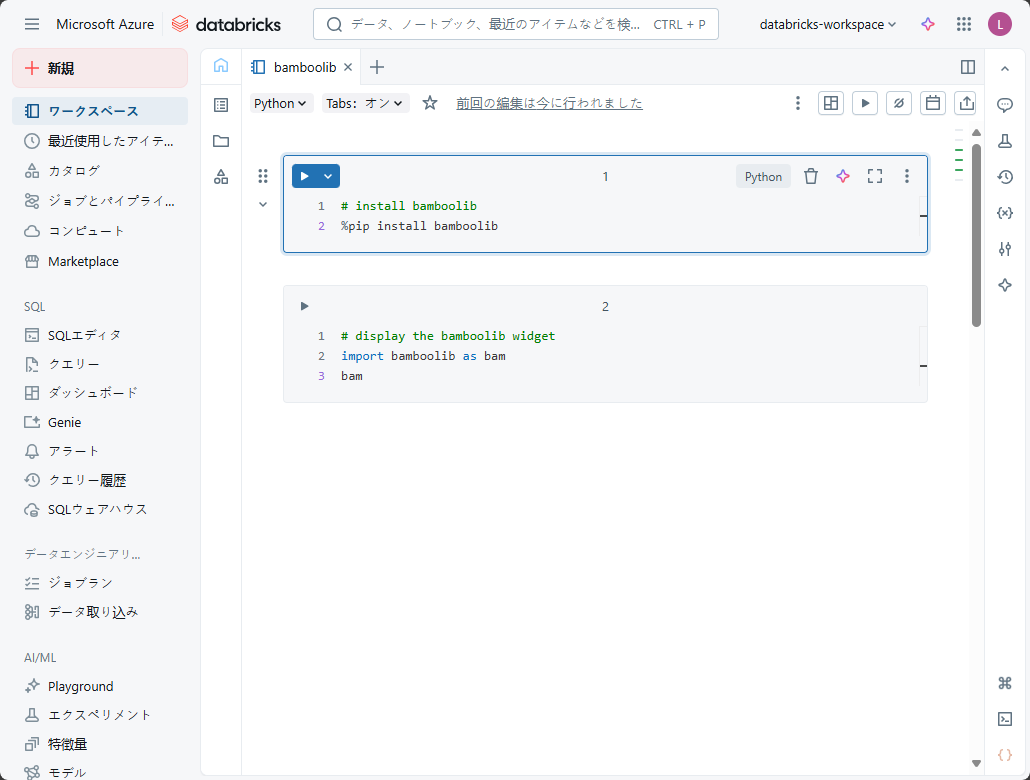Open the notebook schedule calendar icon
This screenshot has width=1030, height=780.
tap(932, 103)
